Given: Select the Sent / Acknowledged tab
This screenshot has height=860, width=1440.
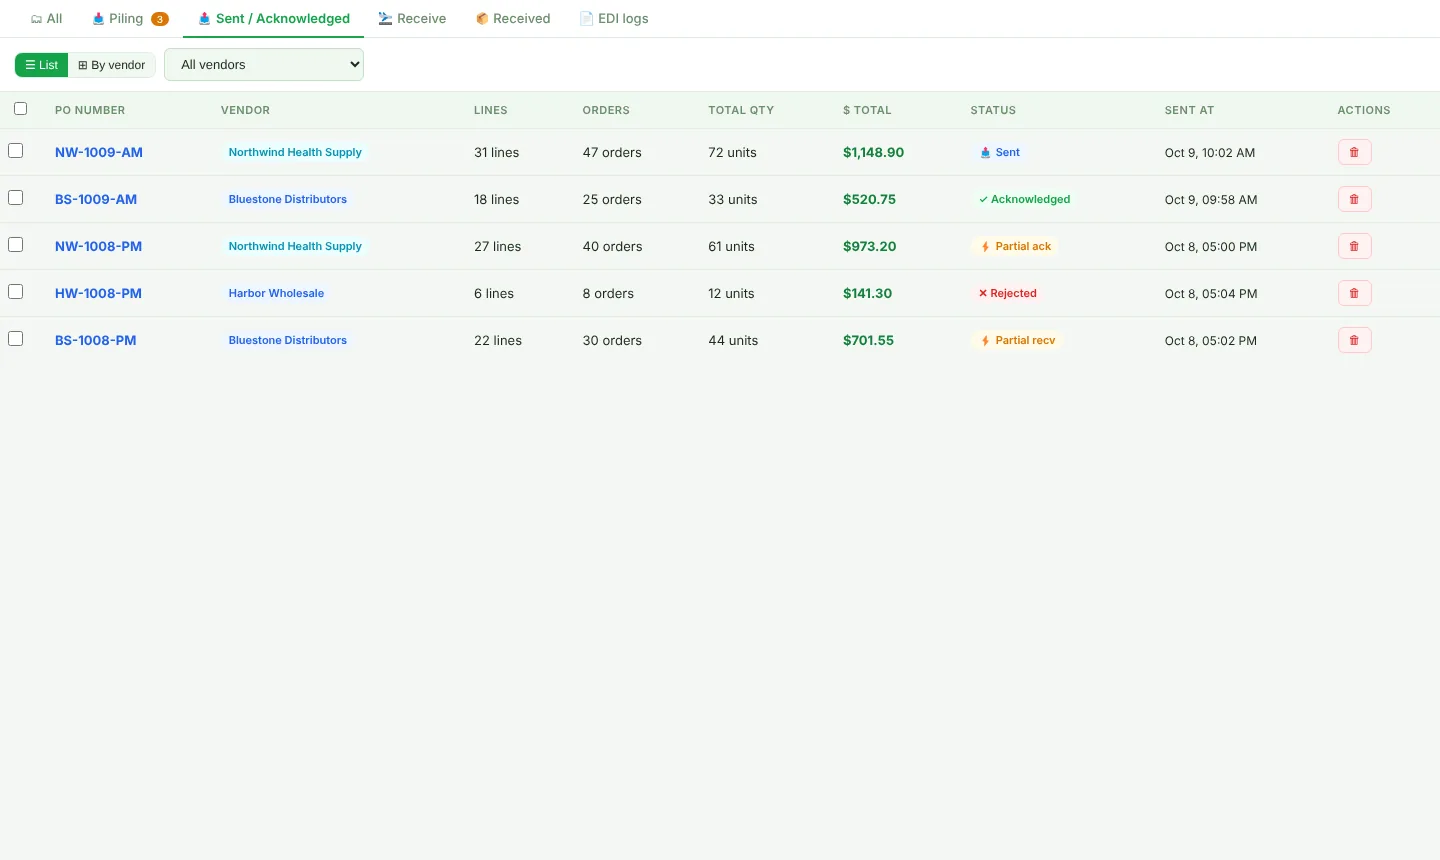Looking at the screenshot, I should coord(273,19).
